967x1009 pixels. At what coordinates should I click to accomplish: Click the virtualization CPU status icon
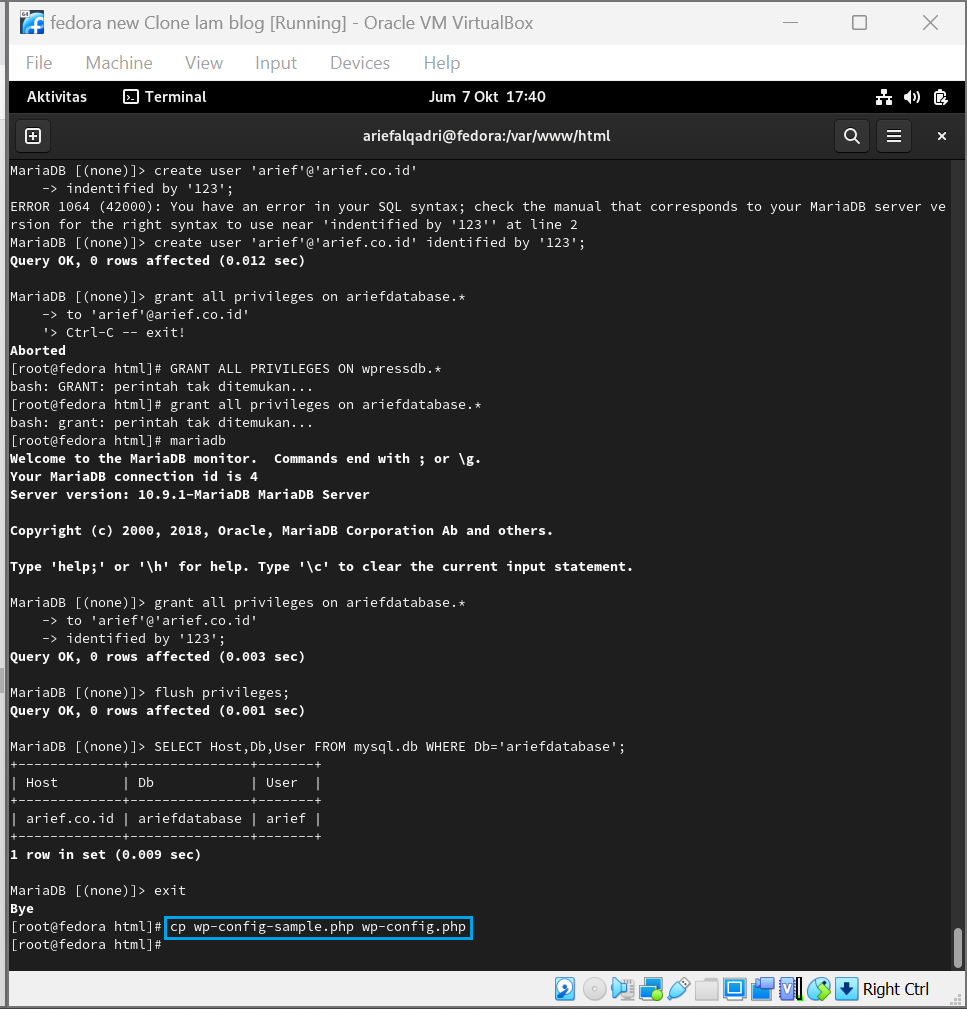[x=790, y=988]
